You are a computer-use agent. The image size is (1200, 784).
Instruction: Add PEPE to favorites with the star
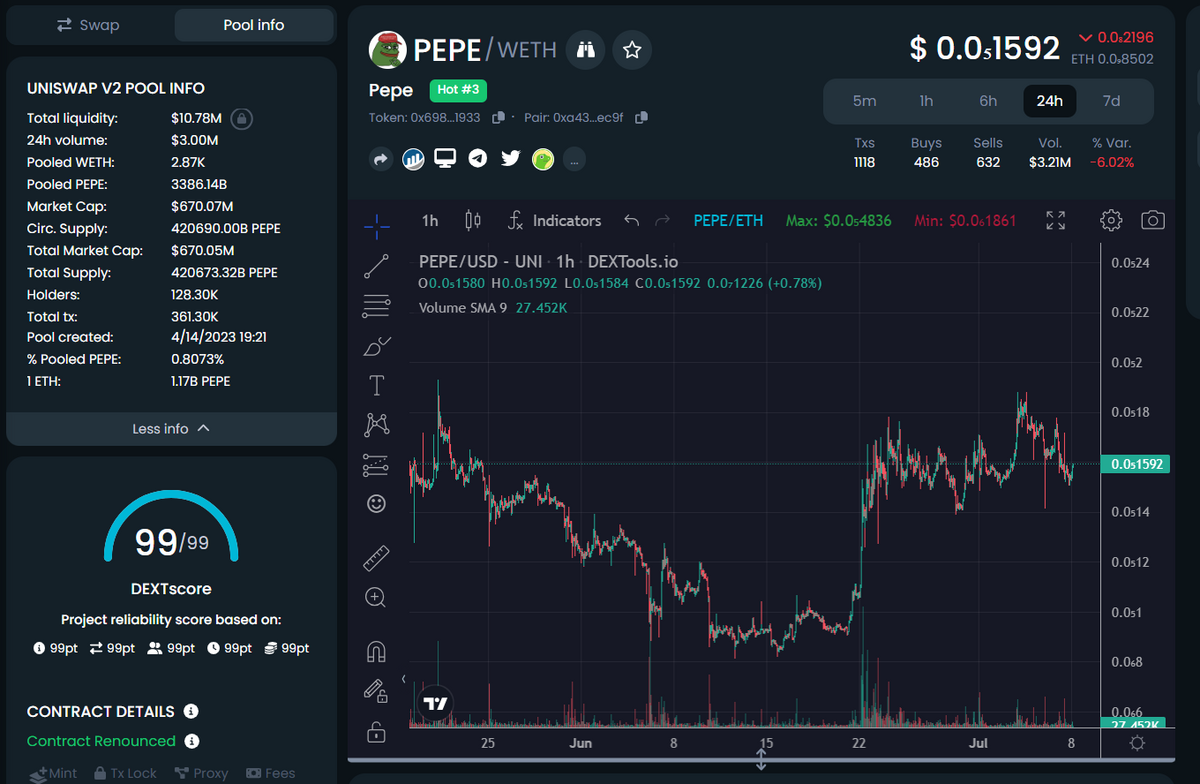pos(632,50)
